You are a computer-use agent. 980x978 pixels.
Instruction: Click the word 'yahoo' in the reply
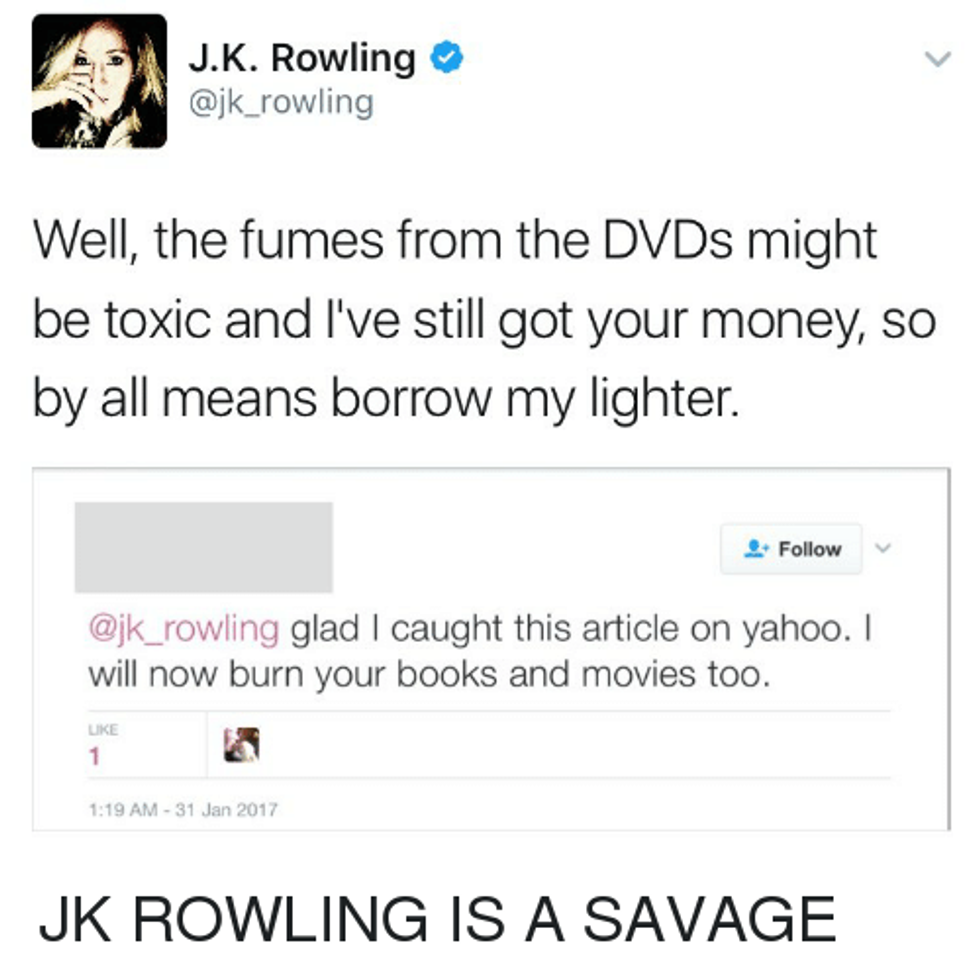[792, 629]
